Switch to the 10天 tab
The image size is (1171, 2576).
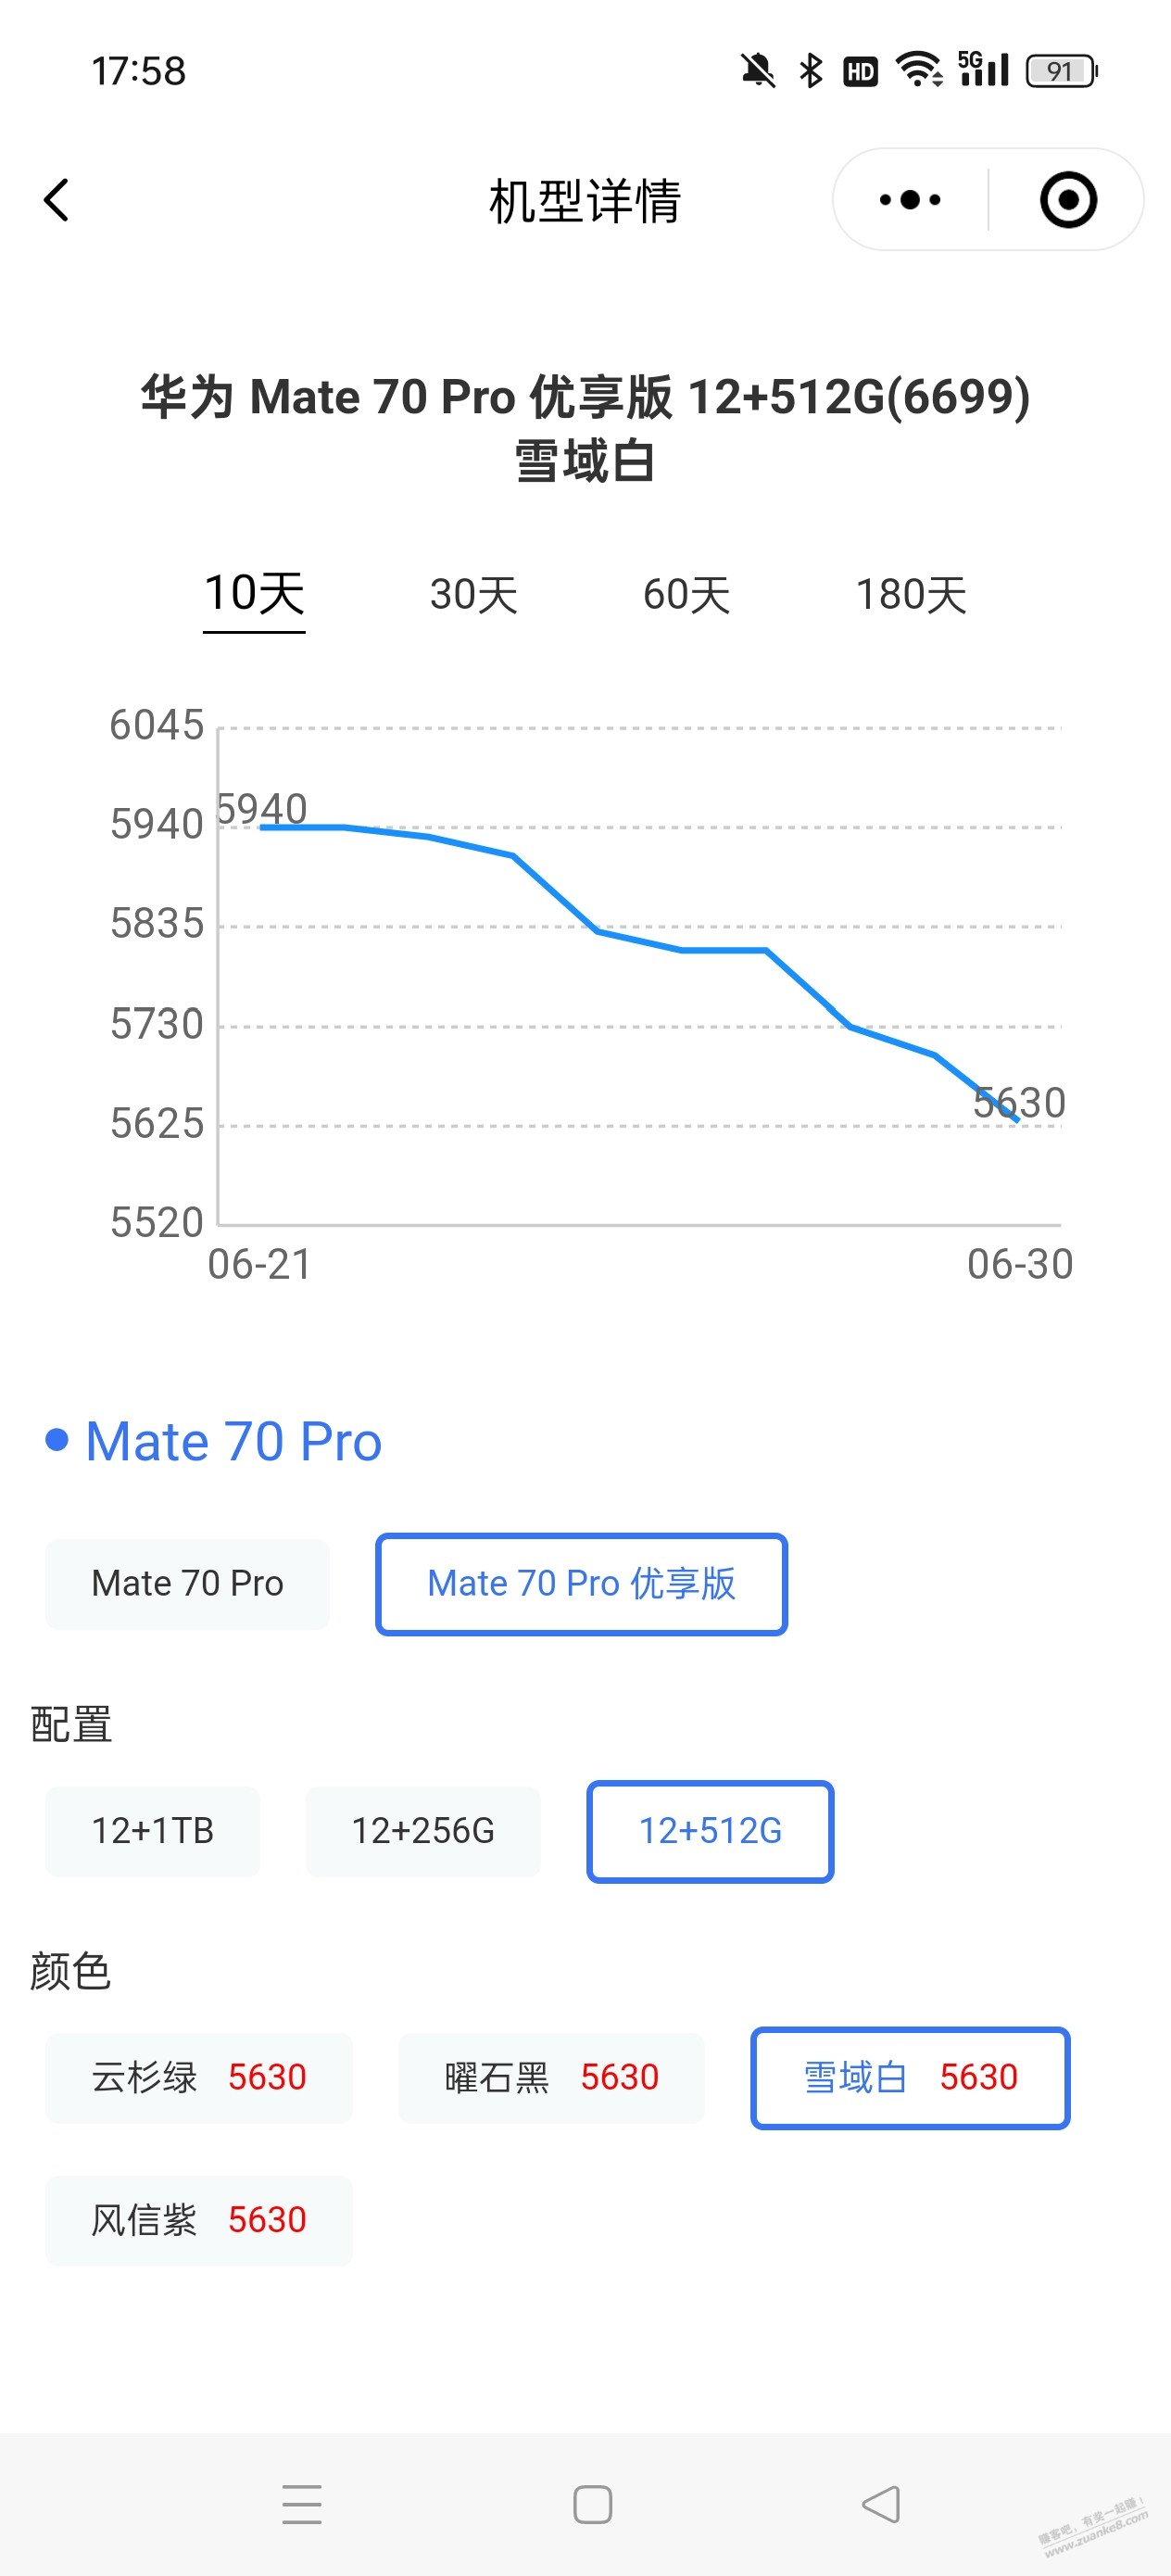coord(254,594)
